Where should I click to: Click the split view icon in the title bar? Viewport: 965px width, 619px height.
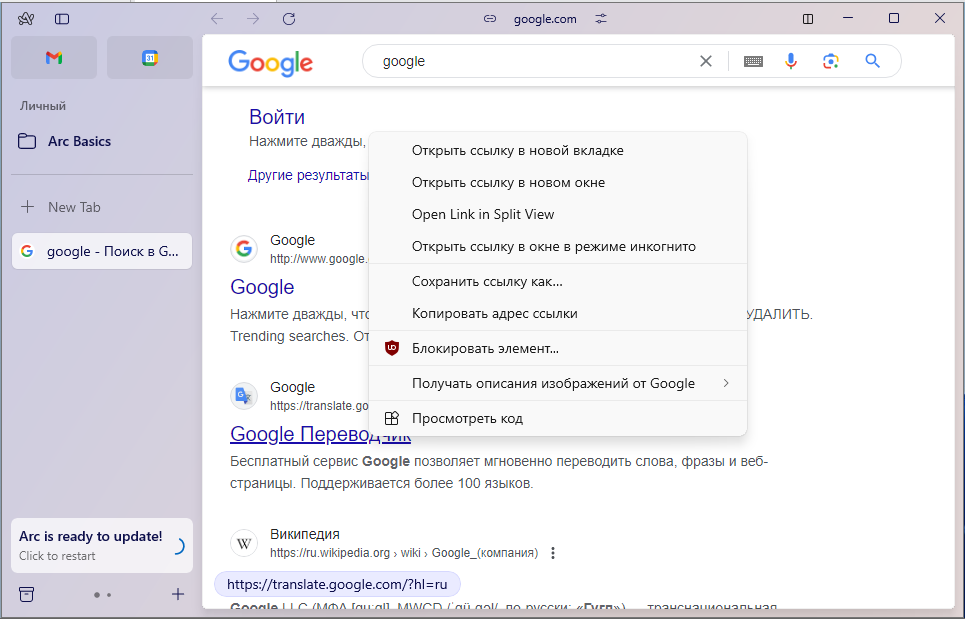(808, 19)
